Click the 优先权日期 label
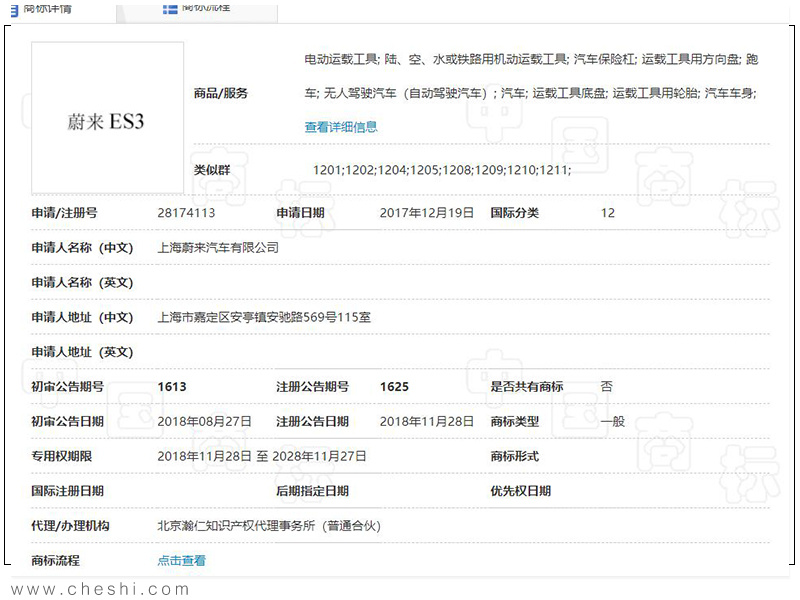The width and height of the screenshot is (800, 600). tap(521, 491)
